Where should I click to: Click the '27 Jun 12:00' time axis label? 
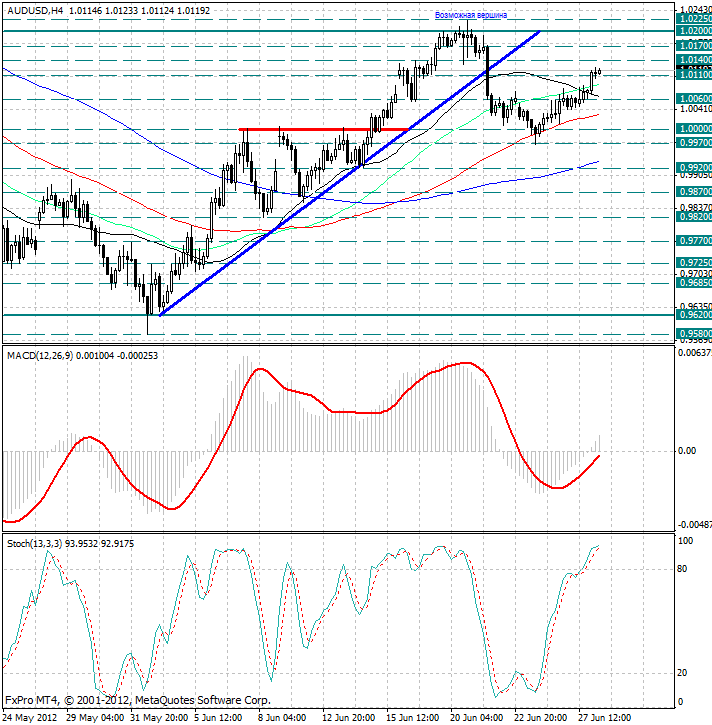coord(605,718)
